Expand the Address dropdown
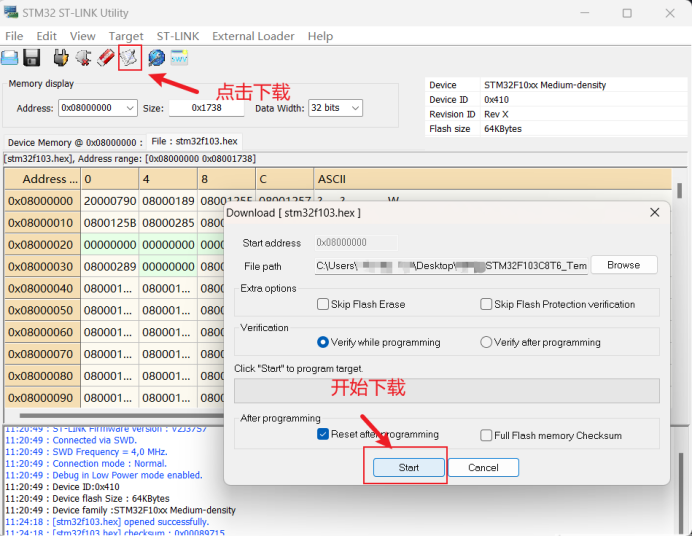Viewport: 692px width, 536px height. pos(130,108)
